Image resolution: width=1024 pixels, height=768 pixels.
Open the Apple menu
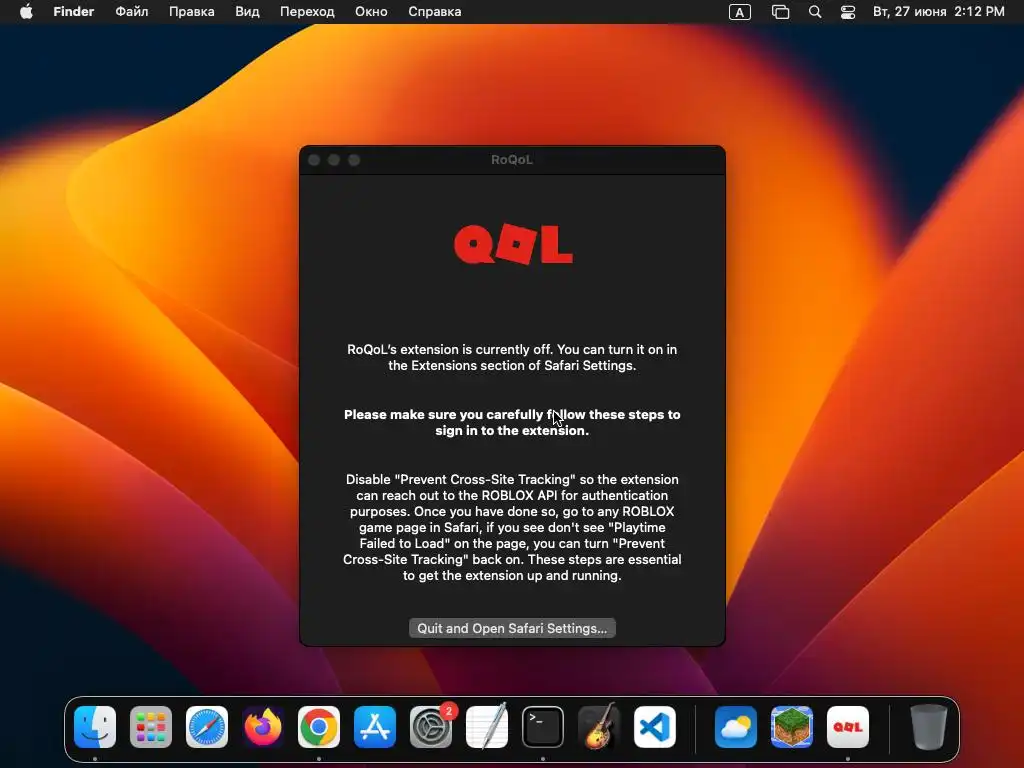click(26, 12)
